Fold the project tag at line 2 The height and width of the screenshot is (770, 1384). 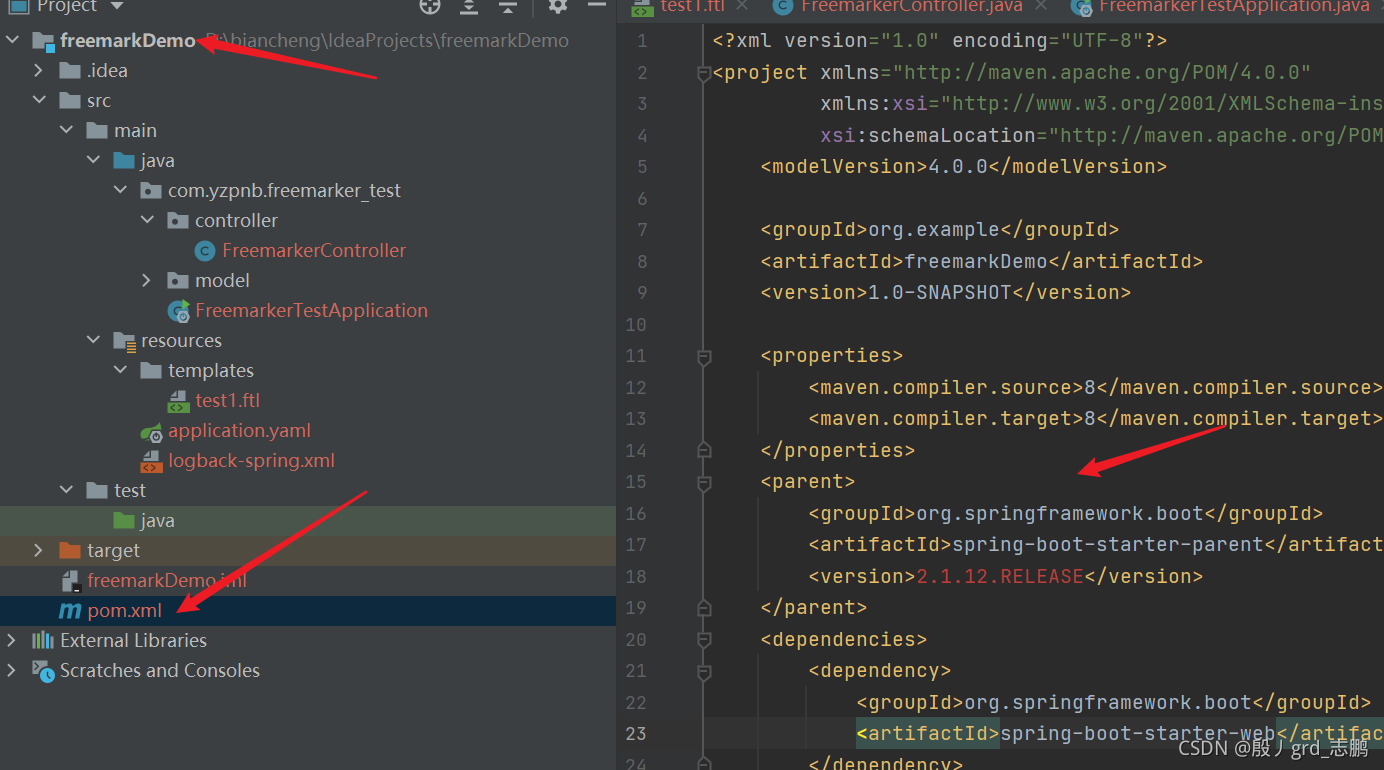pos(704,73)
